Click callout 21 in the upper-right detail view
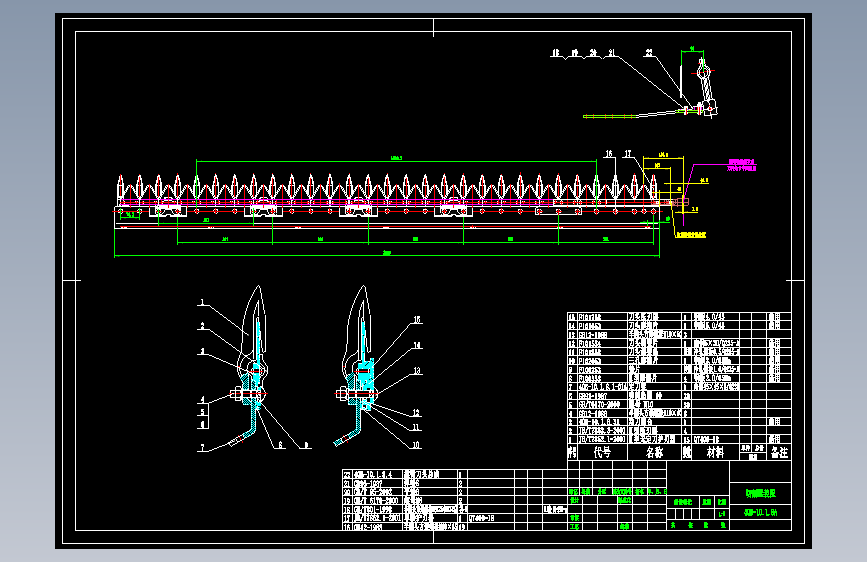The height and width of the screenshot is (562, 867). coord(612,53)
